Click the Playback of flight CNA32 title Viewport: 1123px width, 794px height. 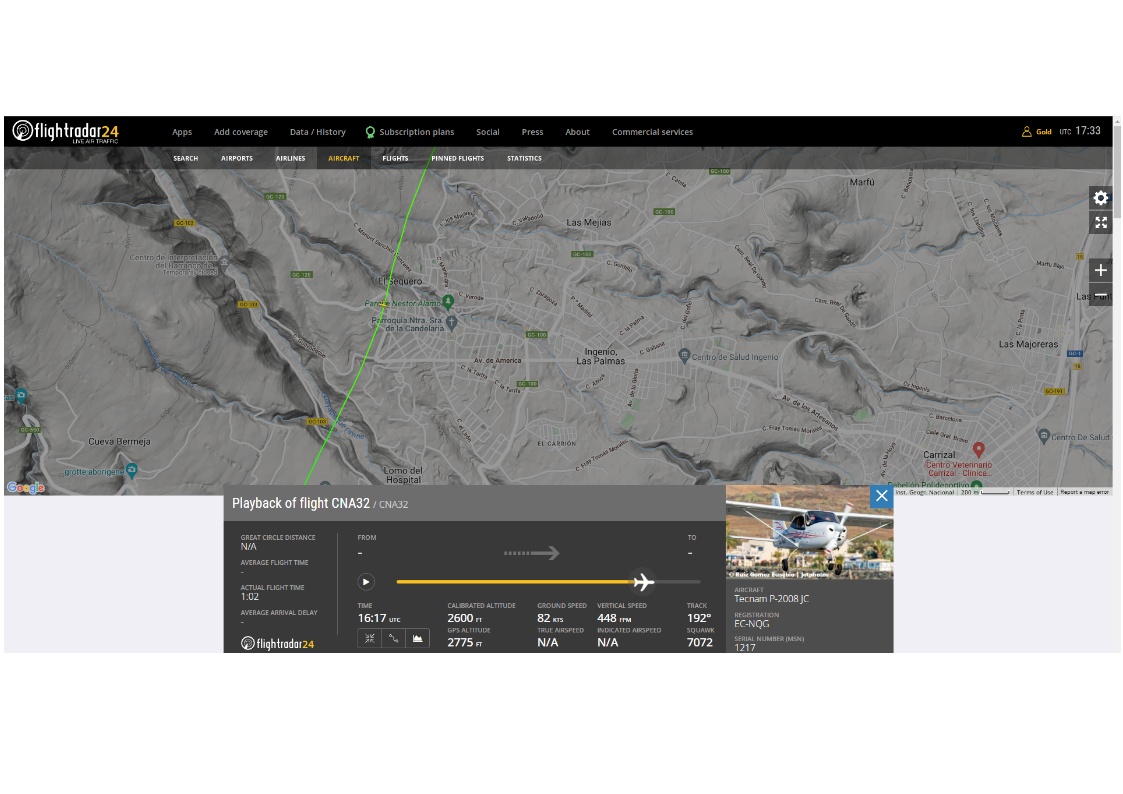301,503
